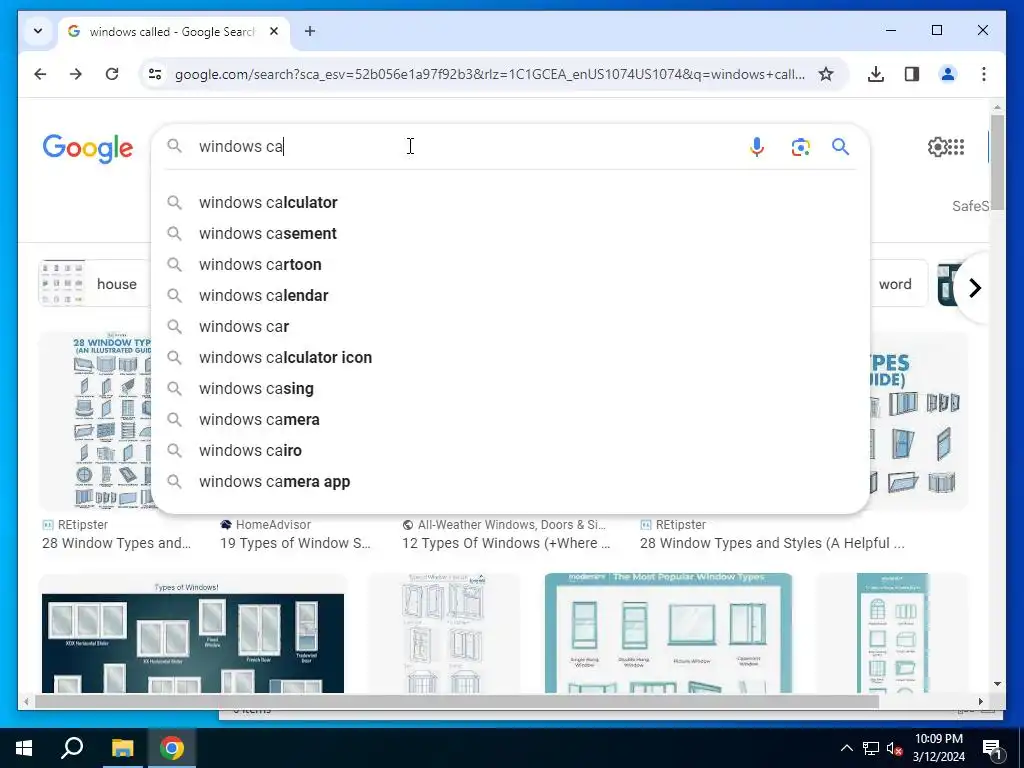
Task: Open the dark 'Types of Windows!' image thumbnail
Action: 193,633
